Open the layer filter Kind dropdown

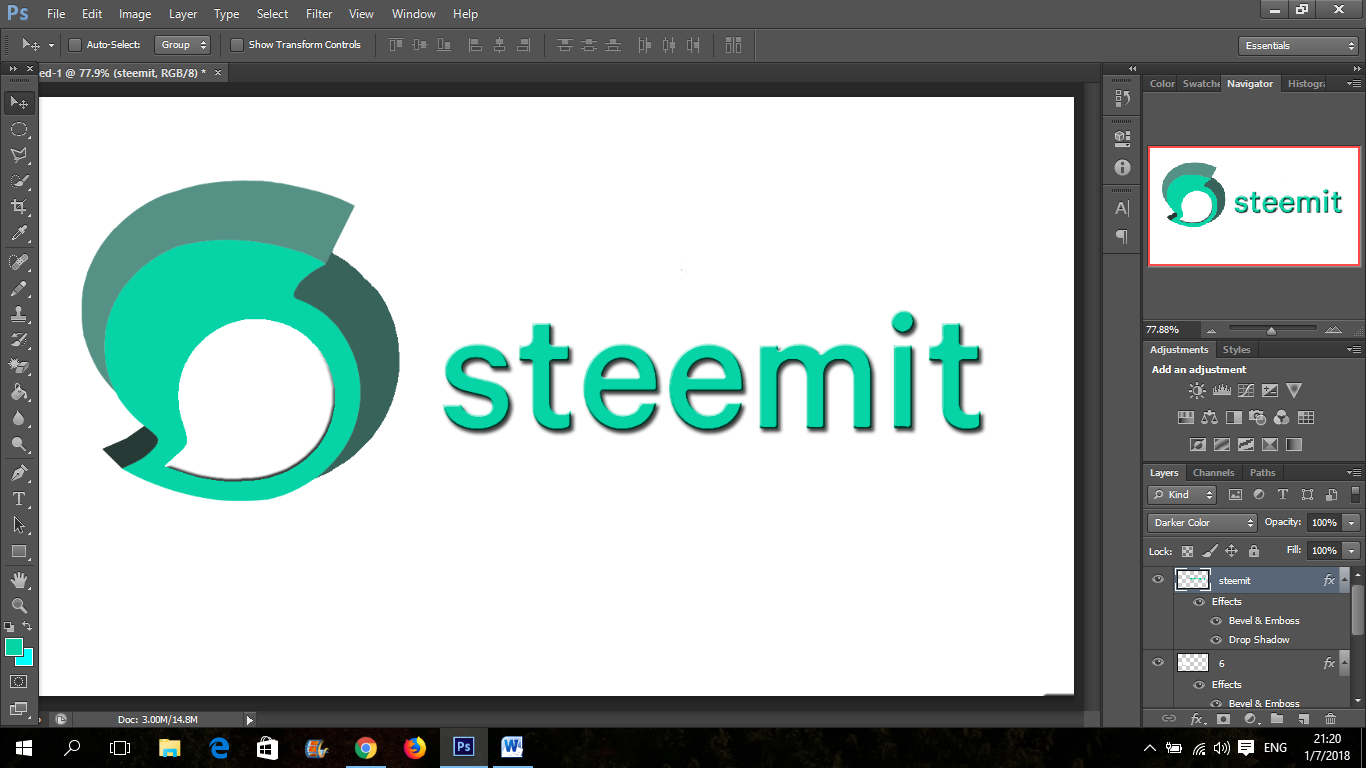pos(1182,495)
